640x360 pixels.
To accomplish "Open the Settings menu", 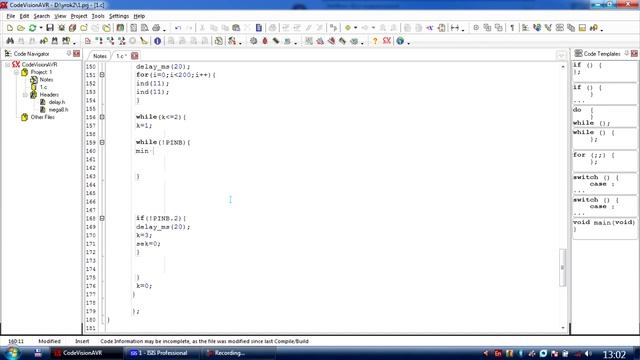I will point(119,16).
